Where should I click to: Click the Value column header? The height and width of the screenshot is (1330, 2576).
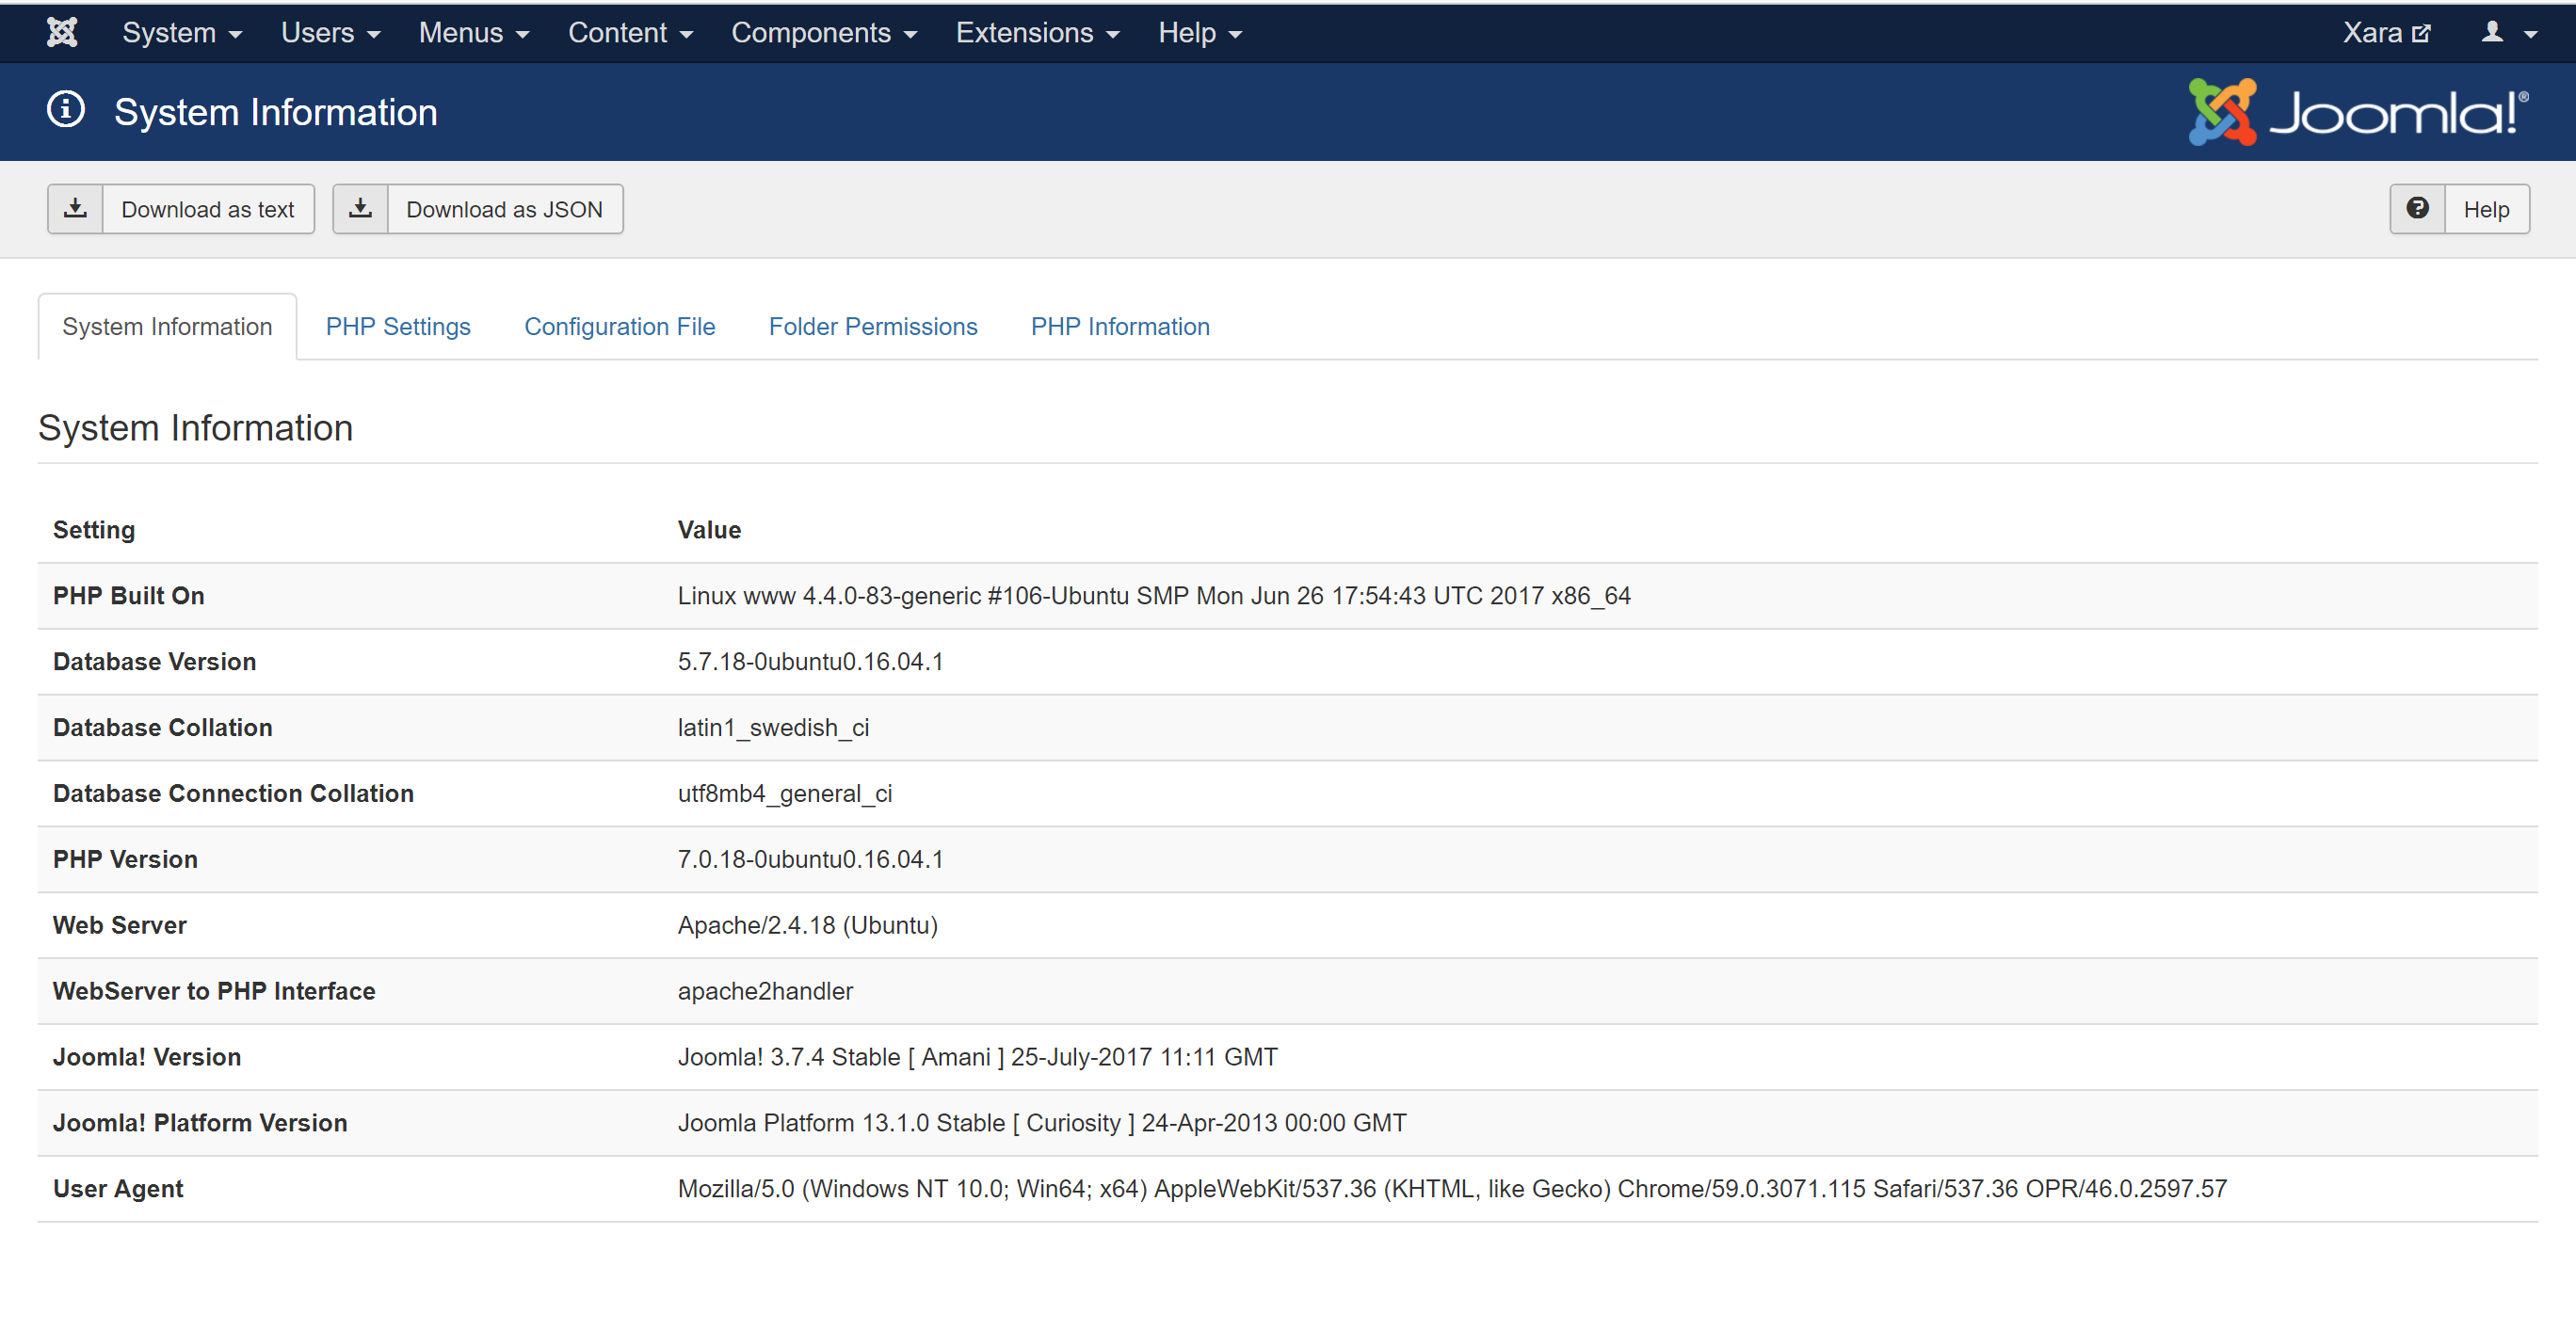pyautogui.click(x=709, y=530)
